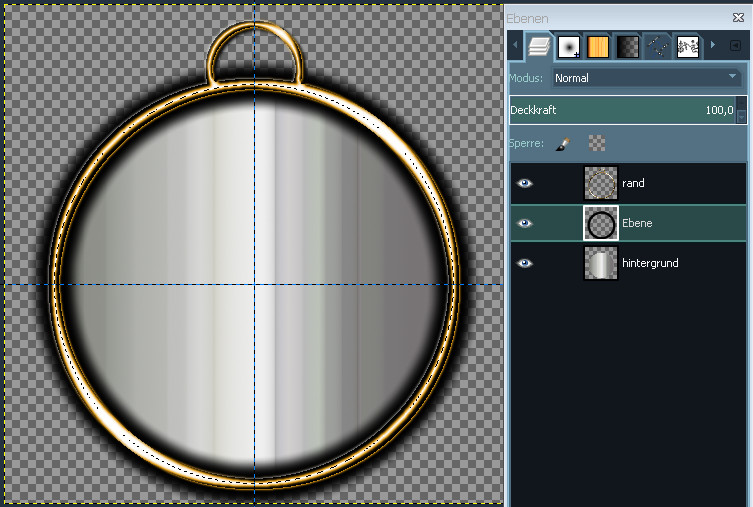Open the Gradients tab
The image size is (753, 507).
pos(627,46)
